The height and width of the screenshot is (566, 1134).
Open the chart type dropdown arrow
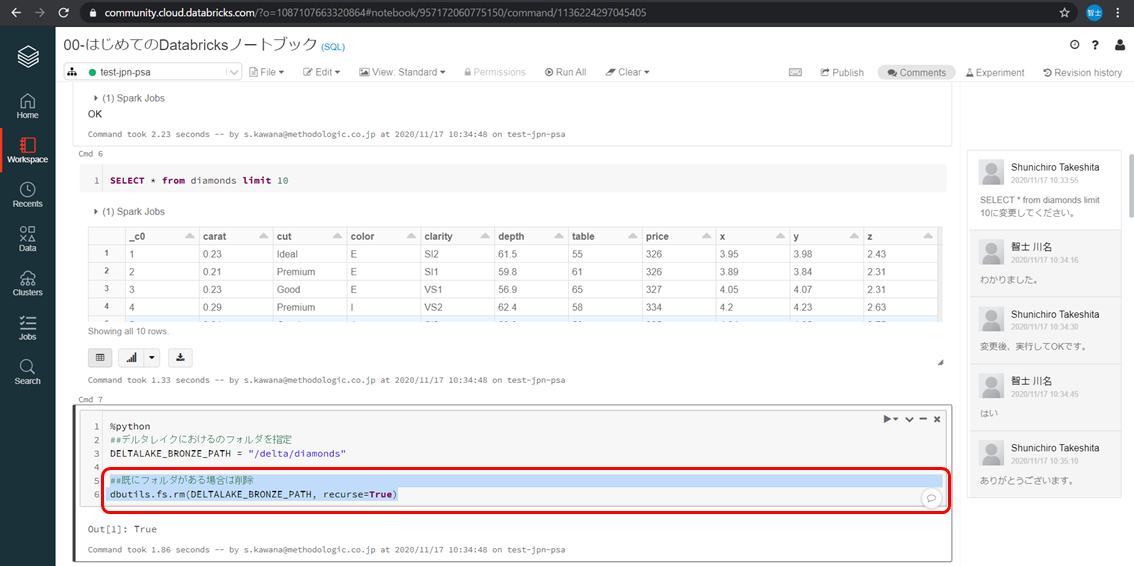[x=152, y=357]
